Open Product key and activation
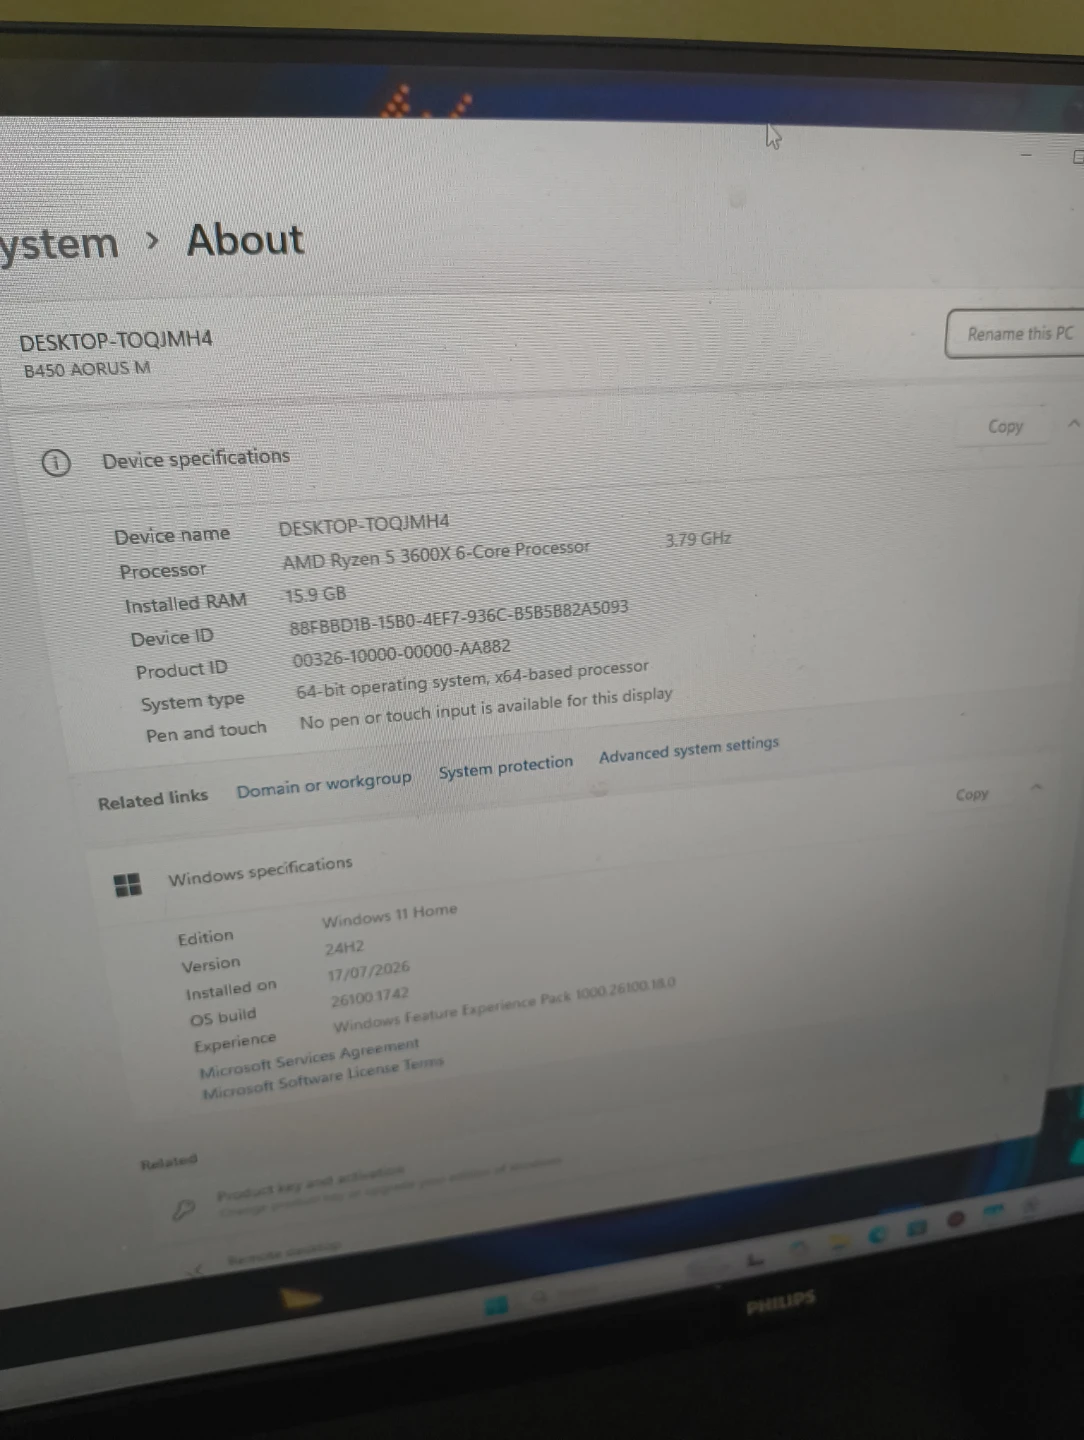This screenshot has height=1440, width=1084. coord(311,1183)
